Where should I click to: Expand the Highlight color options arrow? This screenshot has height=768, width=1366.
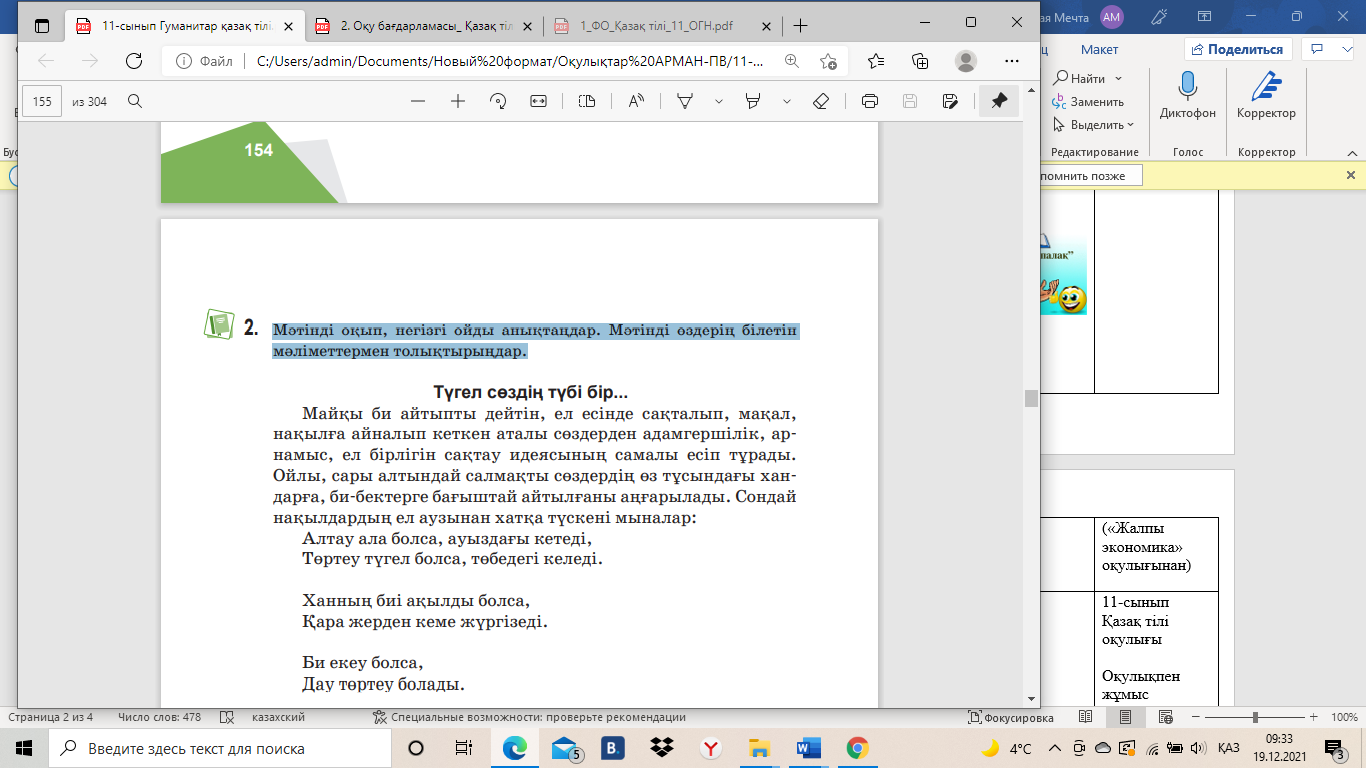tap(787, 101)
